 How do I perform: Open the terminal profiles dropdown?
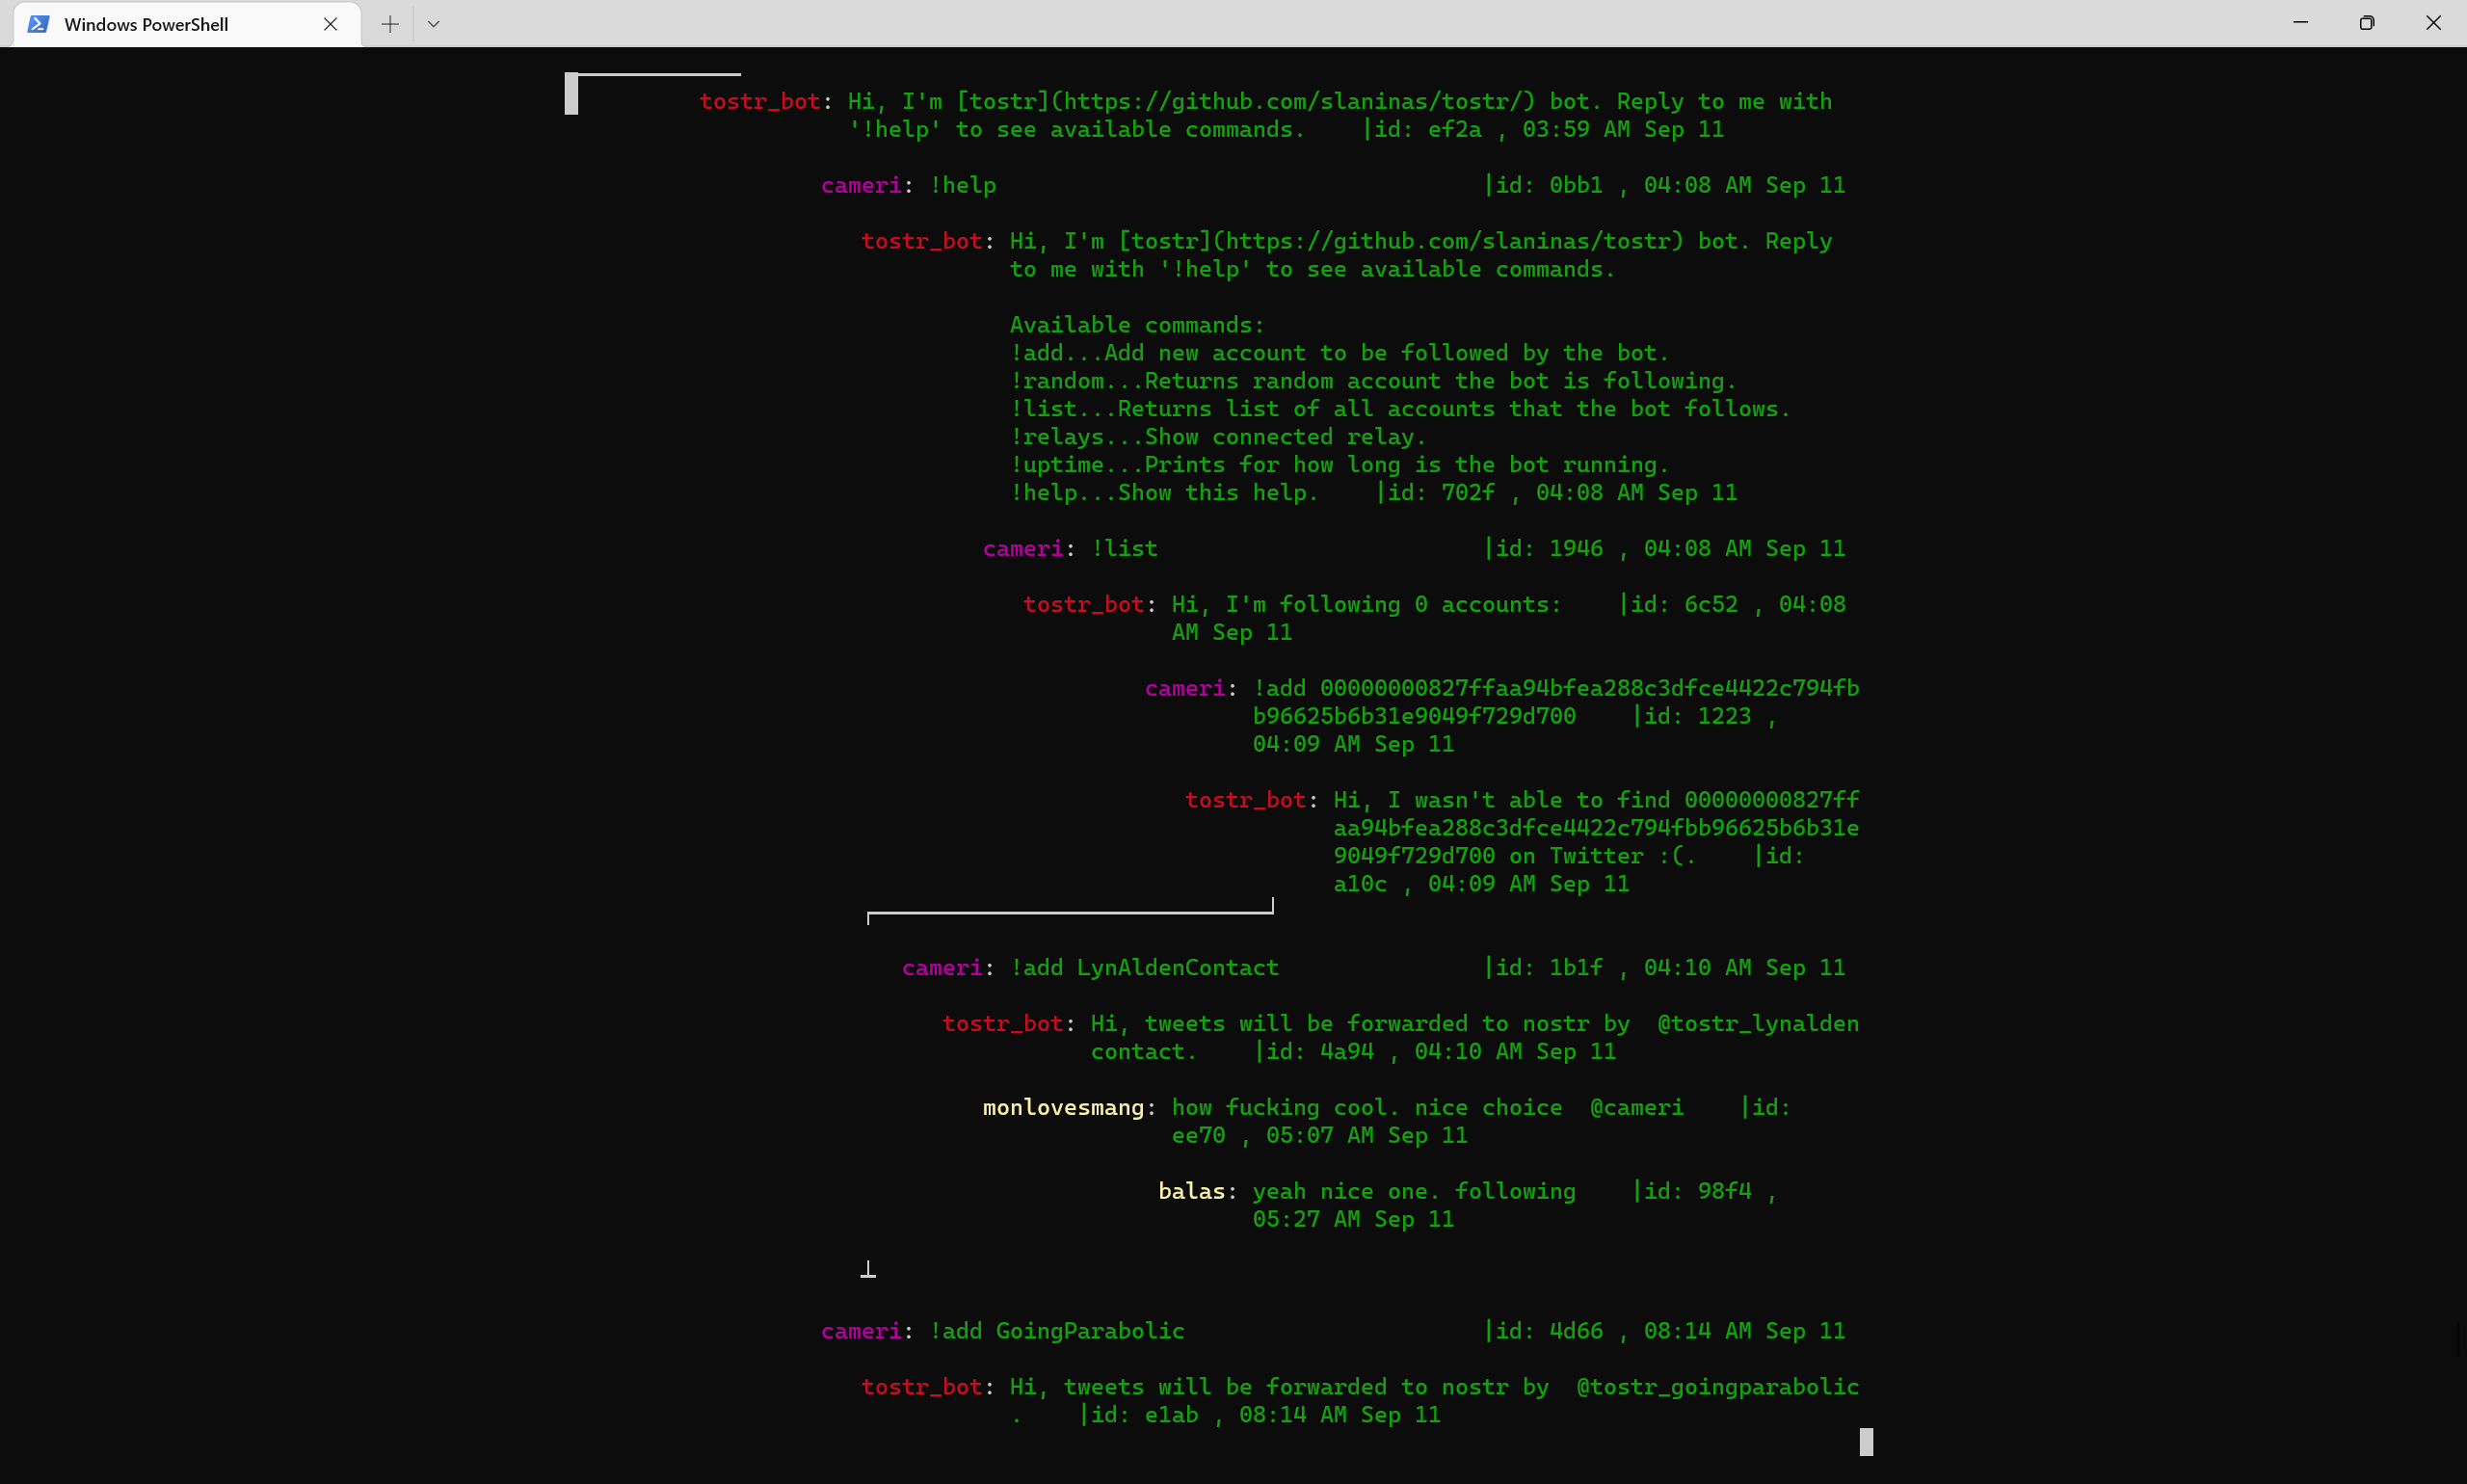tap(433, 24)
